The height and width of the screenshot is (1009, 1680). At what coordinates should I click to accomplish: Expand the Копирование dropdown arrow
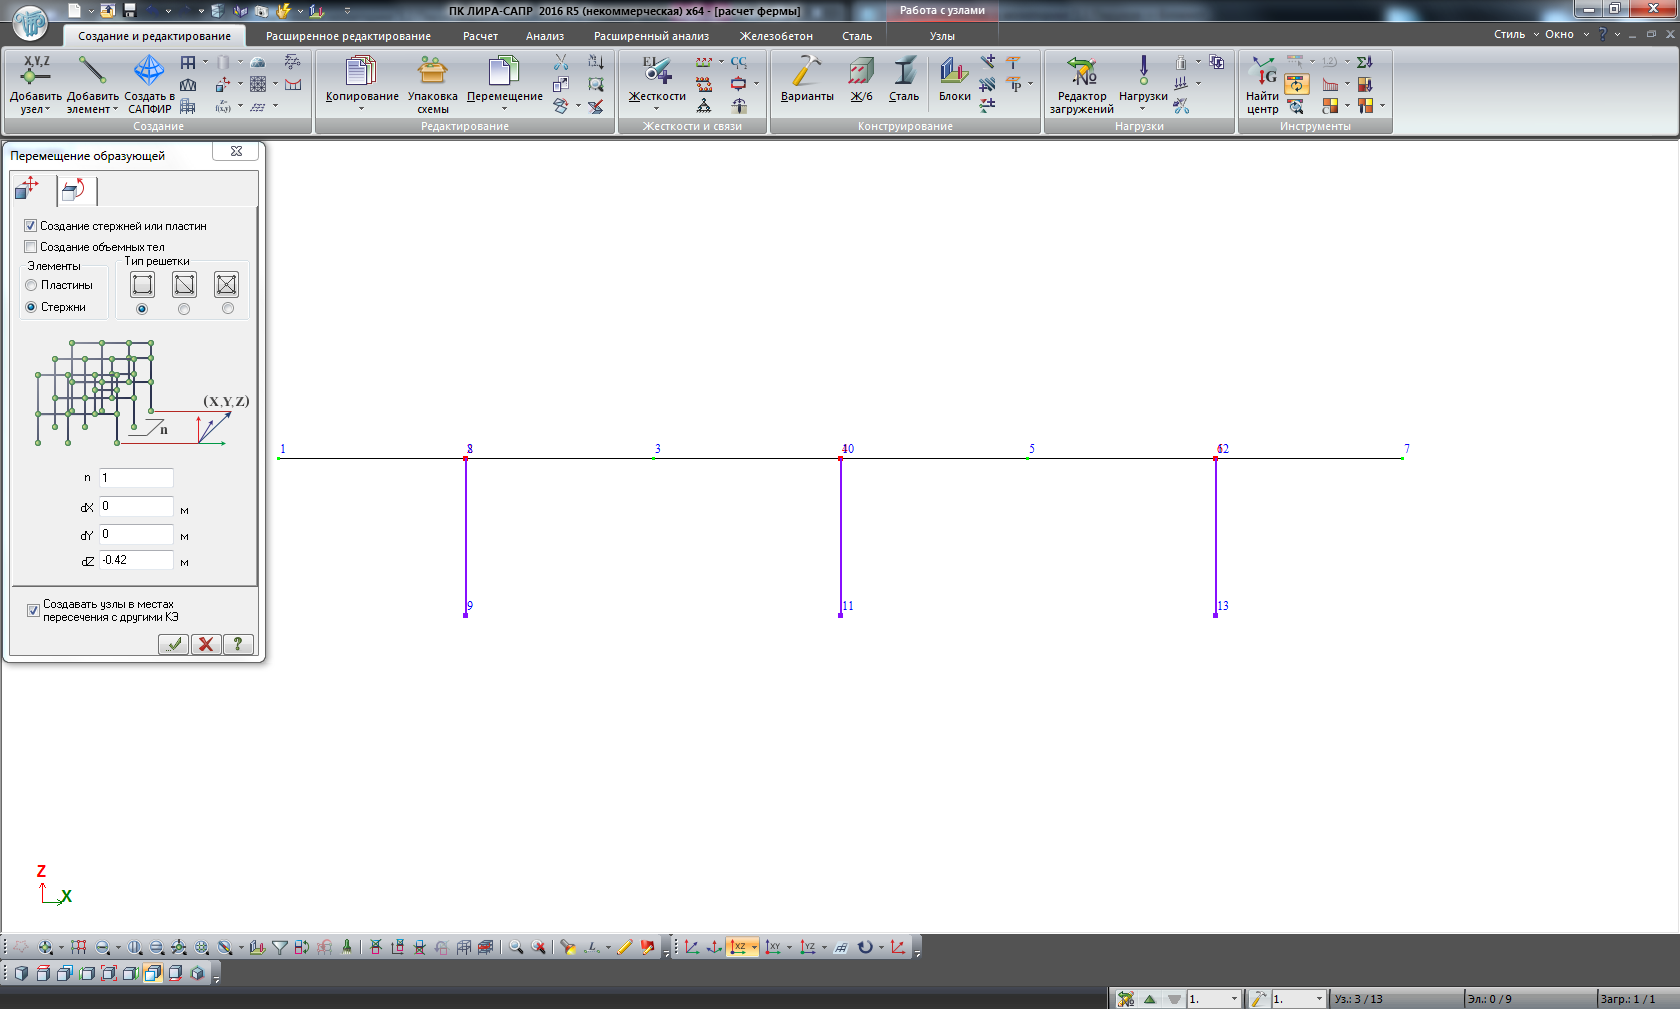click(x=362, y=108)
